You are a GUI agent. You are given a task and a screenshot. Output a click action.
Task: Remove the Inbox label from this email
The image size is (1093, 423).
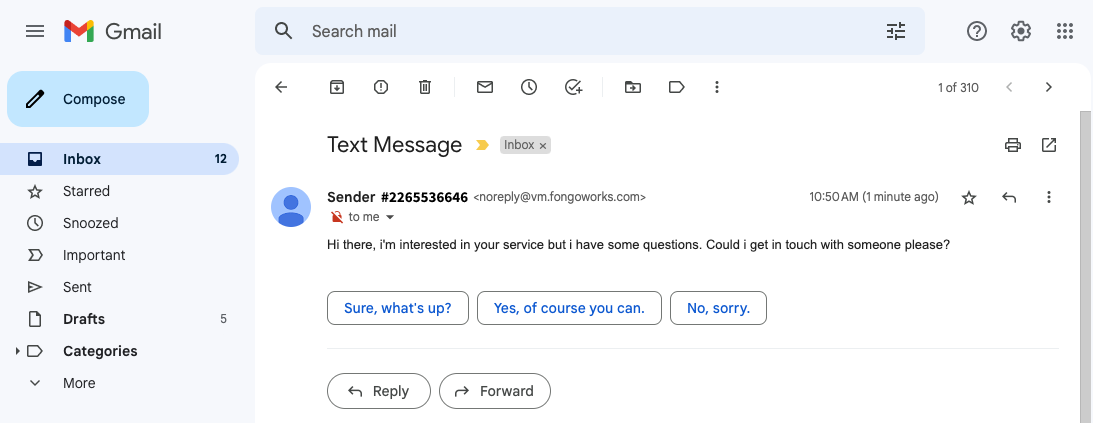point(542,146)
